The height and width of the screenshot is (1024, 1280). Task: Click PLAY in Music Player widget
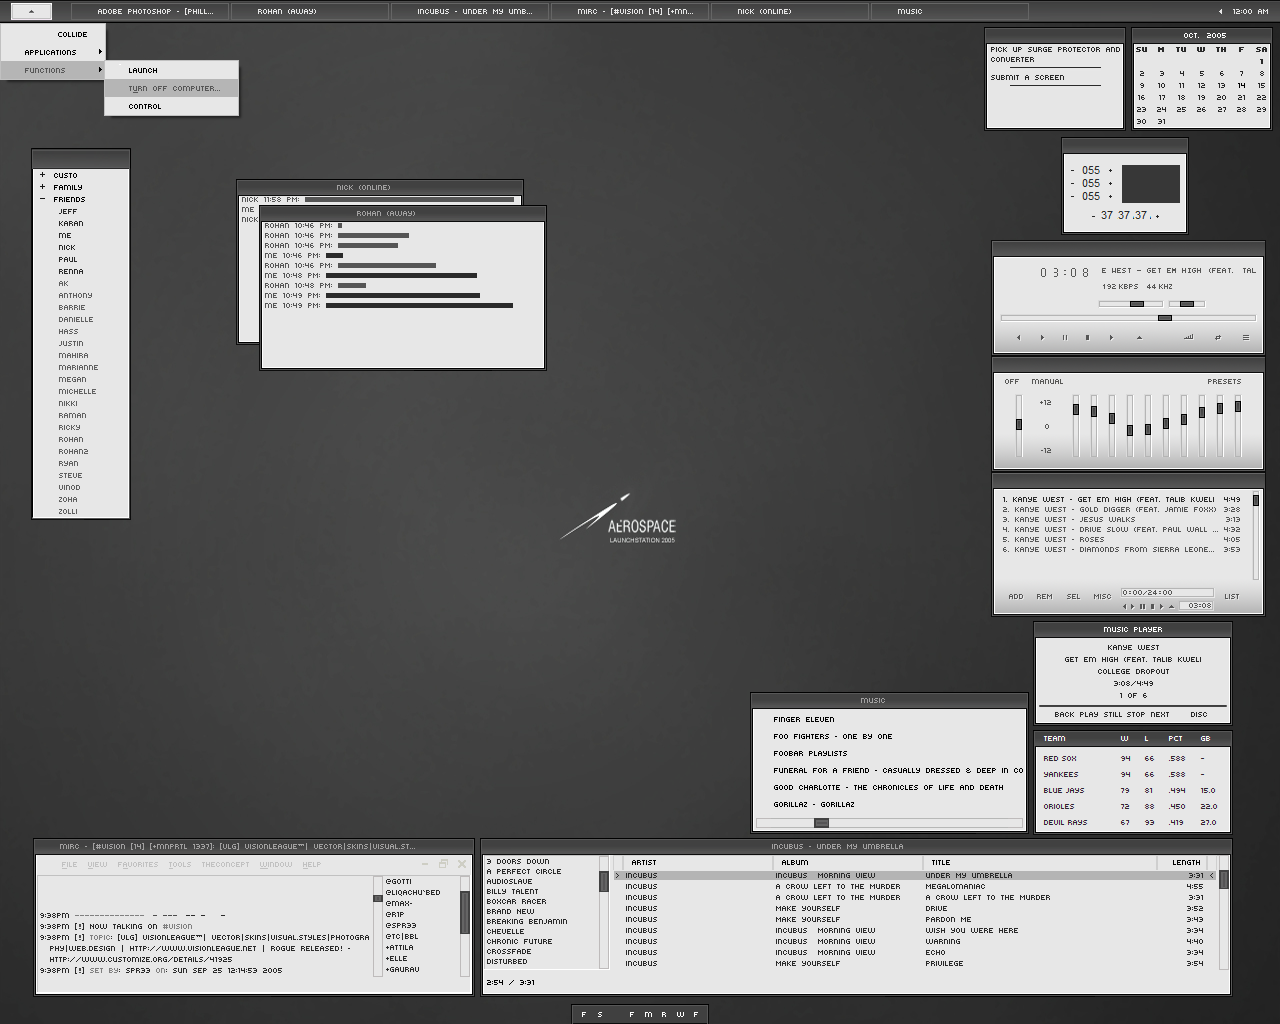(x=1089, y=714)
